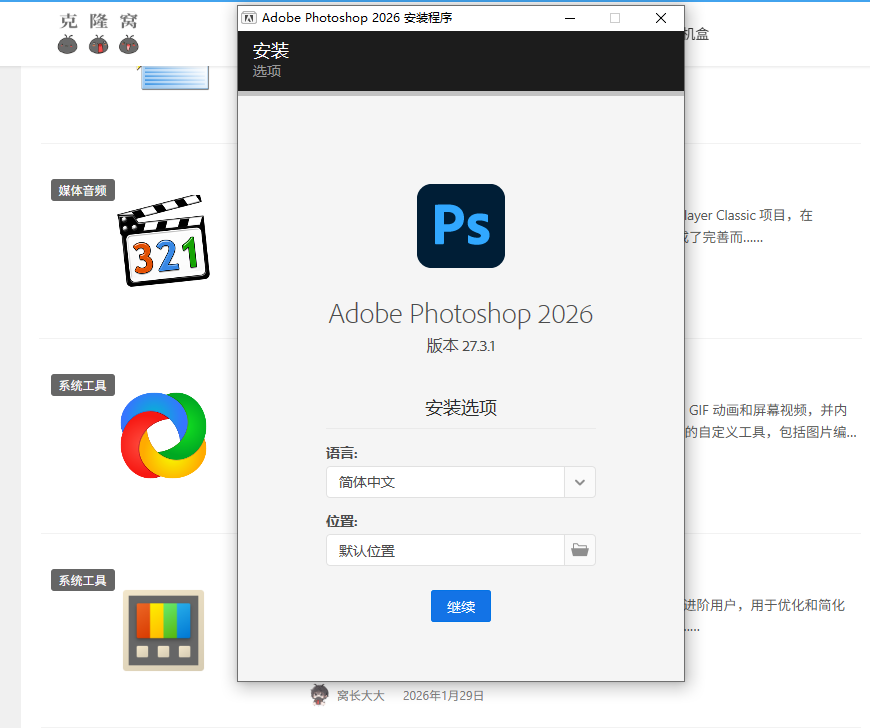Click the colorful ring ScreenToGif app icon
The width and height of the screenshot is (870, 728).
click(163, 434)
